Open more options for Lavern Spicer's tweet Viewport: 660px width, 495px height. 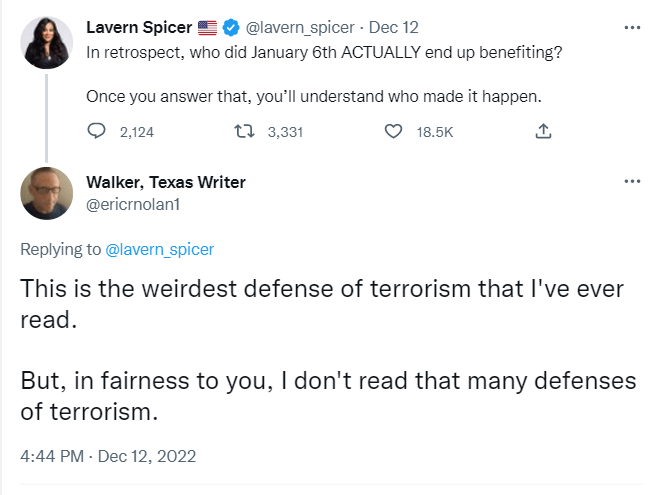pyautogui.click(x=631, y=27)
